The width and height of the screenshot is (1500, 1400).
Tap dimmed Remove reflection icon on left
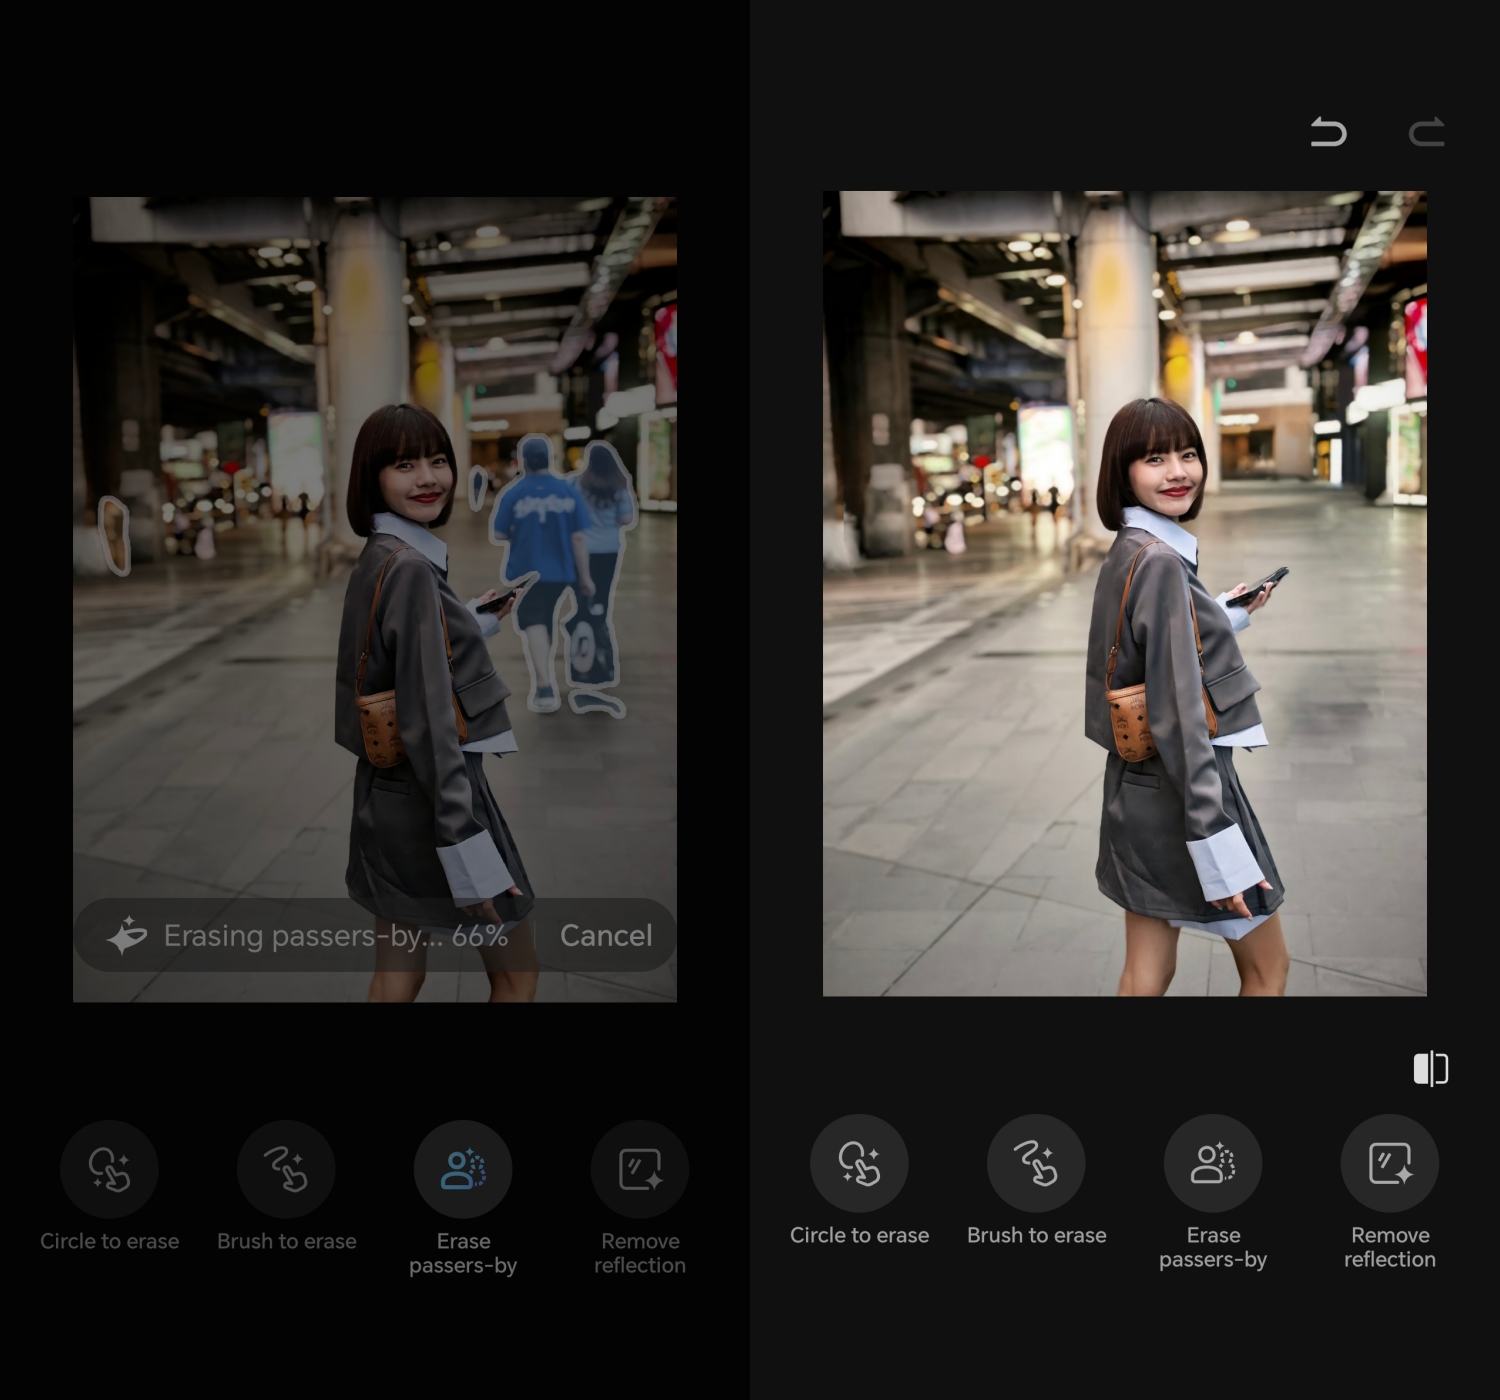point(640,1169)
